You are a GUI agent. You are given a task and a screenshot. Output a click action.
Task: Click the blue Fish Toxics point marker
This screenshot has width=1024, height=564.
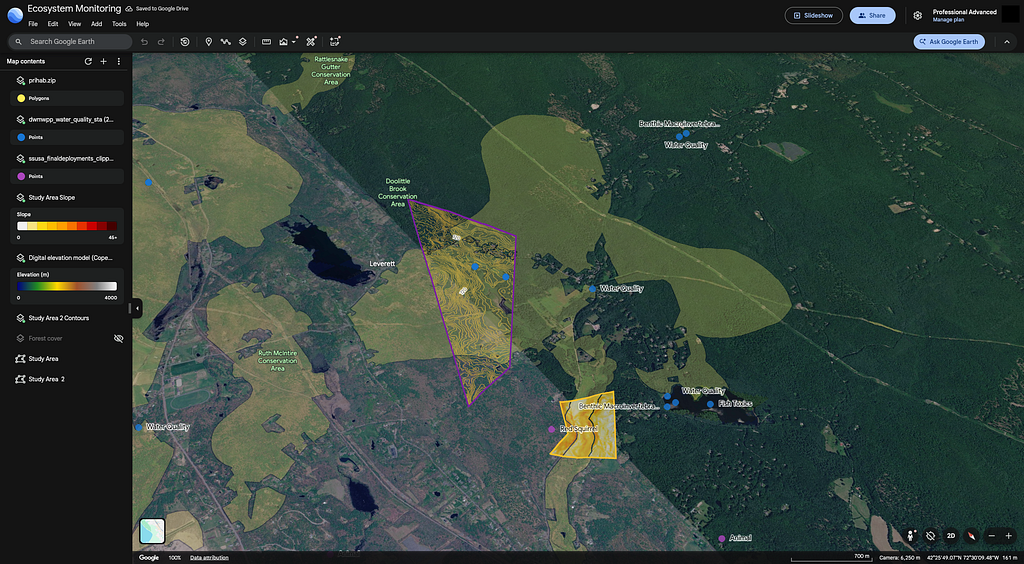pyautogui.click(x=711, y=404)
